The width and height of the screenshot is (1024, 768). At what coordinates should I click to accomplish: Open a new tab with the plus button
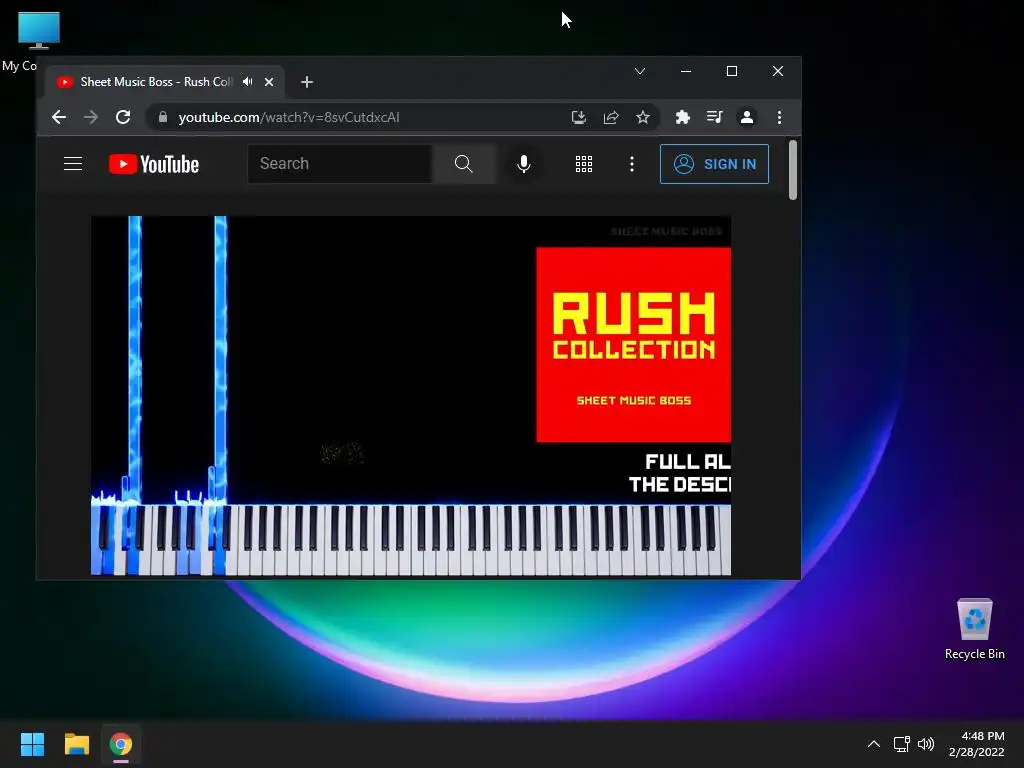(x=307, y=82)
